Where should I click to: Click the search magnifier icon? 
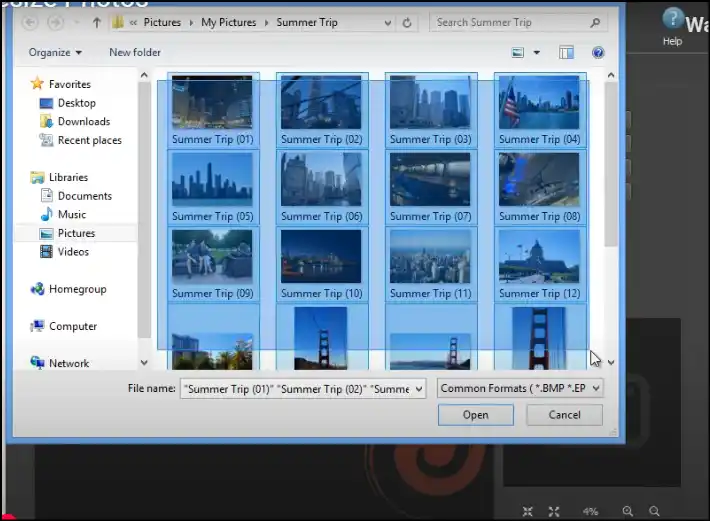pos(595,22)
